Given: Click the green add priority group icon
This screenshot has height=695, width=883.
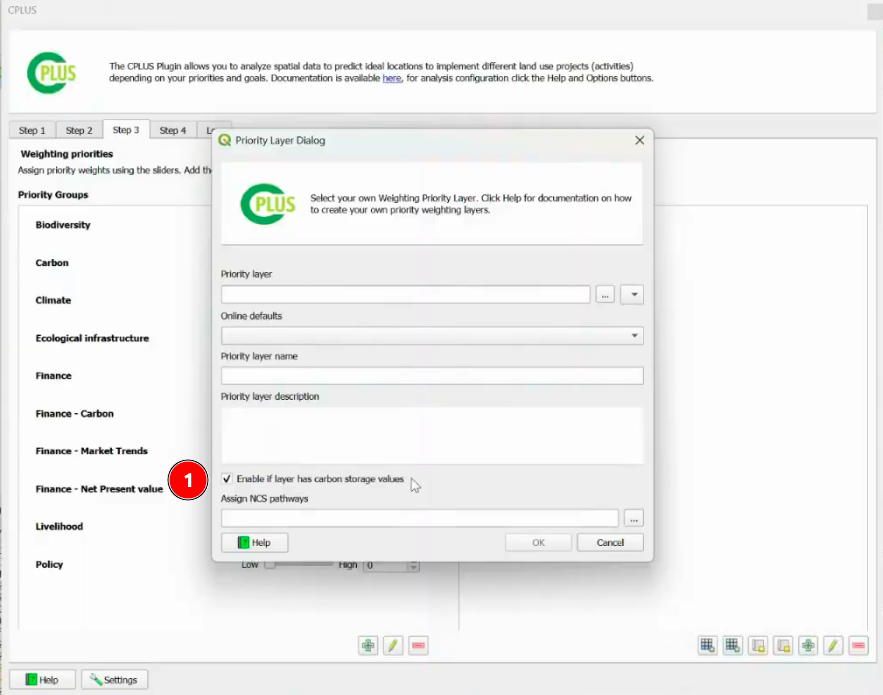Looking at the screenshot, I should click(x=368, y=645).
